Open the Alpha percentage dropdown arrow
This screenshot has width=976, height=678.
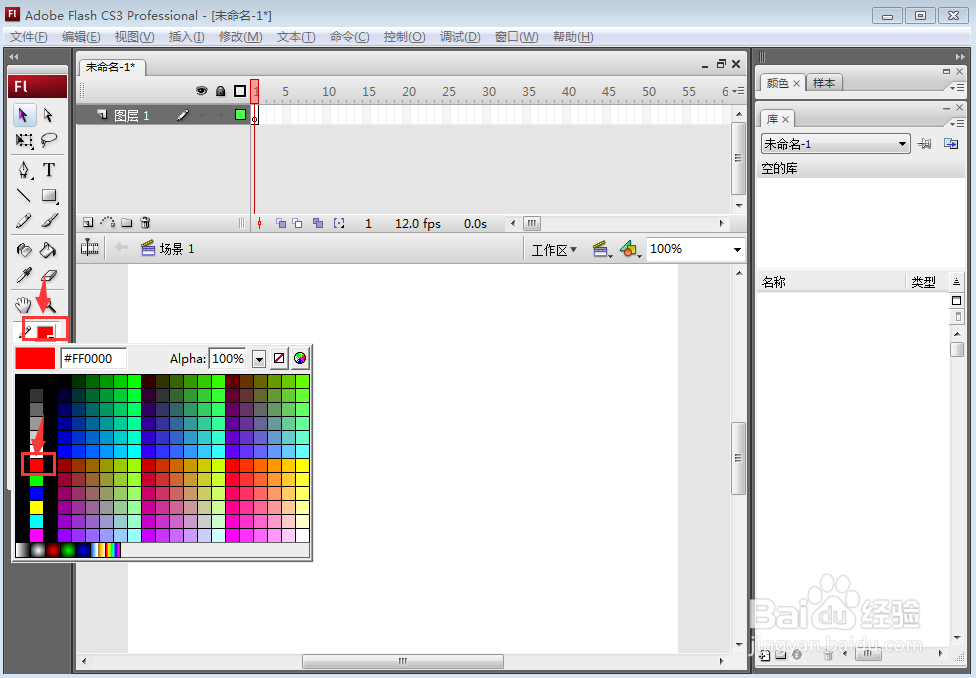(x=259, y=359)
